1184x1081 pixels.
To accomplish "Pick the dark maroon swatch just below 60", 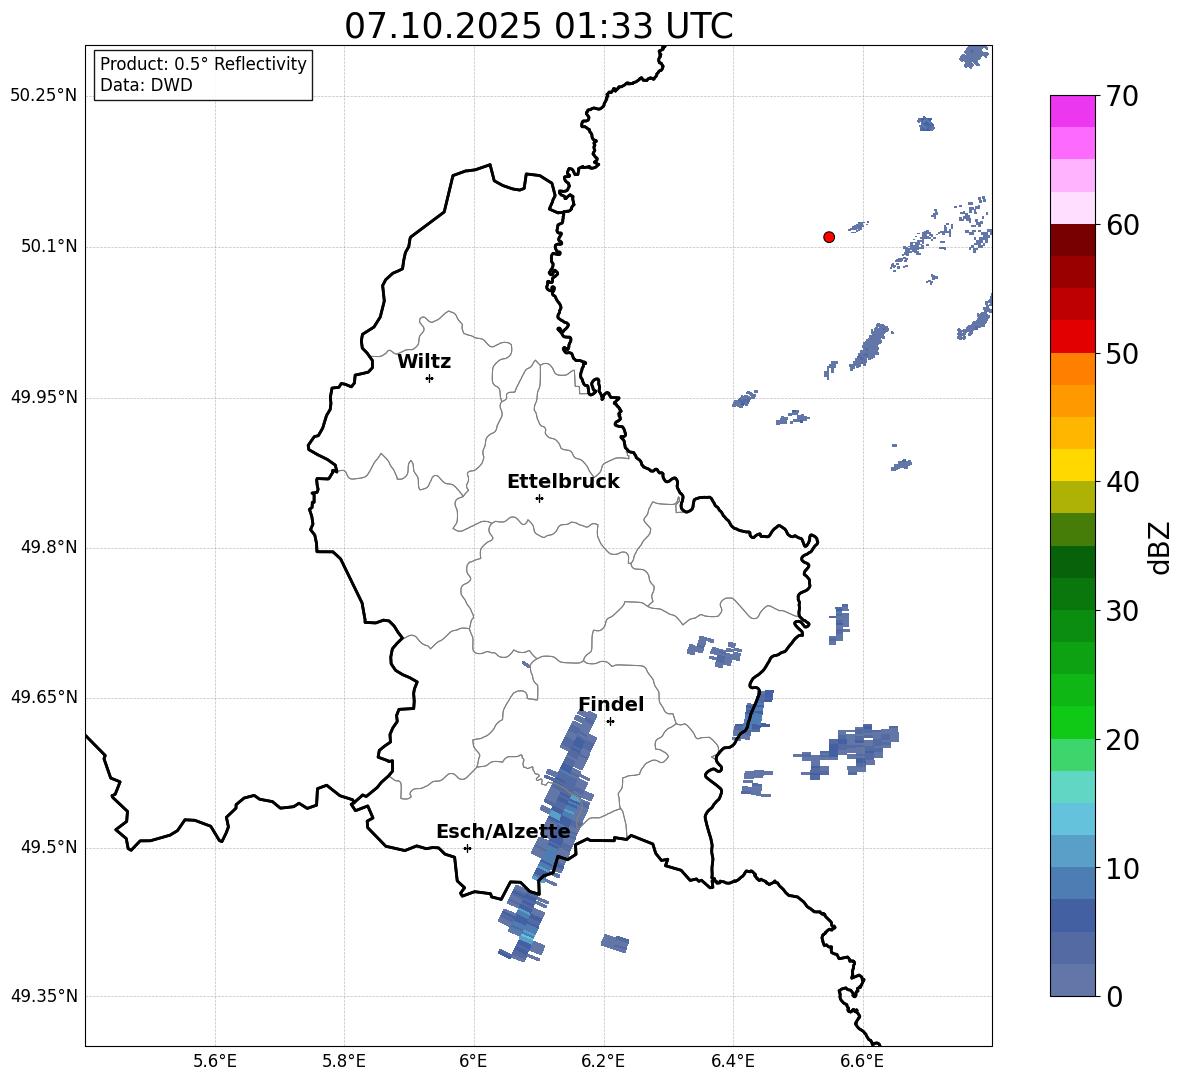I will click(1072, 239).
